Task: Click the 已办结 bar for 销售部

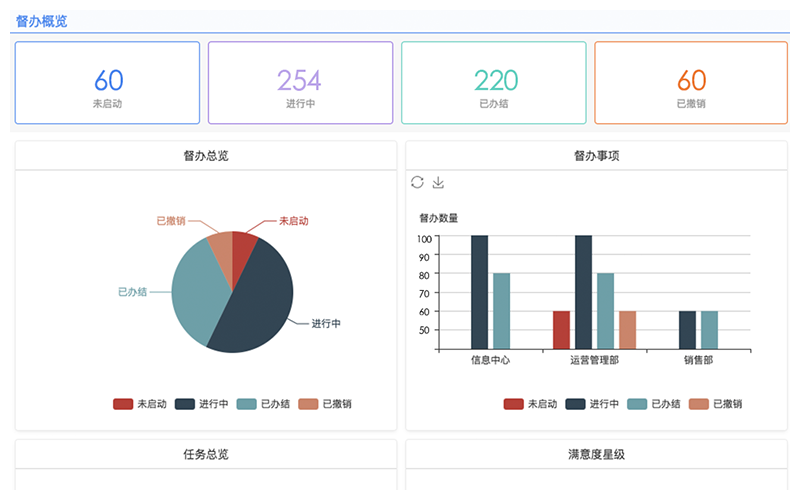Action: 709,330
